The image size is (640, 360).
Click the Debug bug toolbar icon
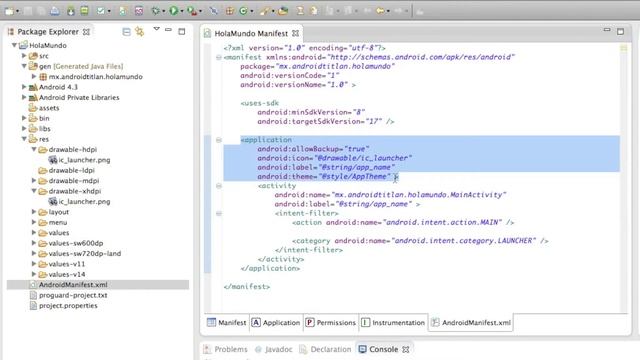(x=156, y=11)
